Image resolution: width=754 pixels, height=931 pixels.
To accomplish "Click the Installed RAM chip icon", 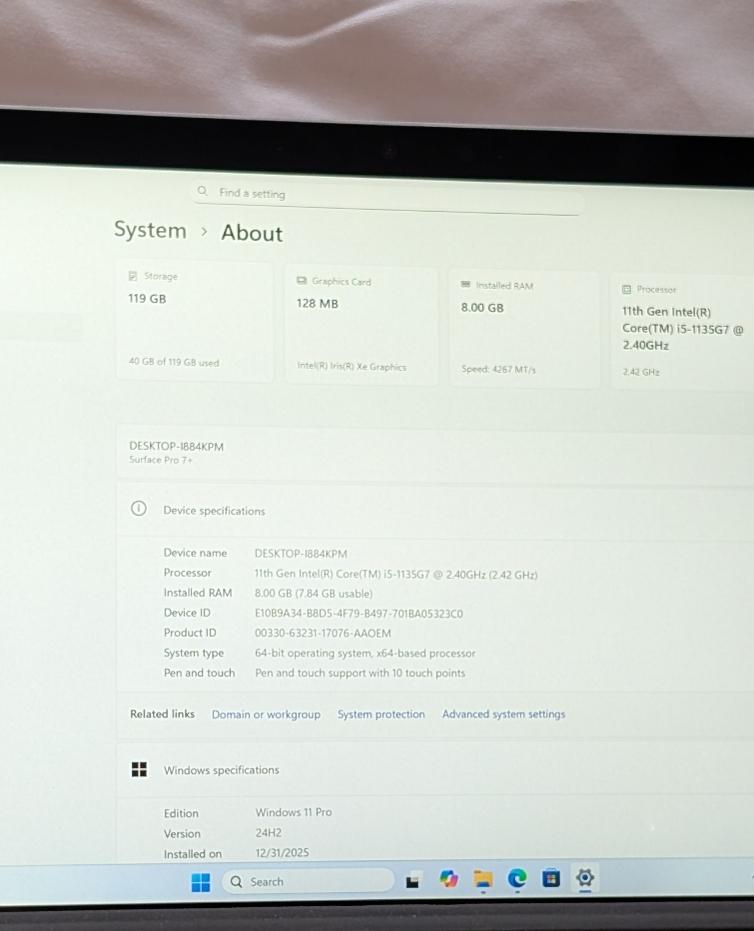I will coord(465,284).
